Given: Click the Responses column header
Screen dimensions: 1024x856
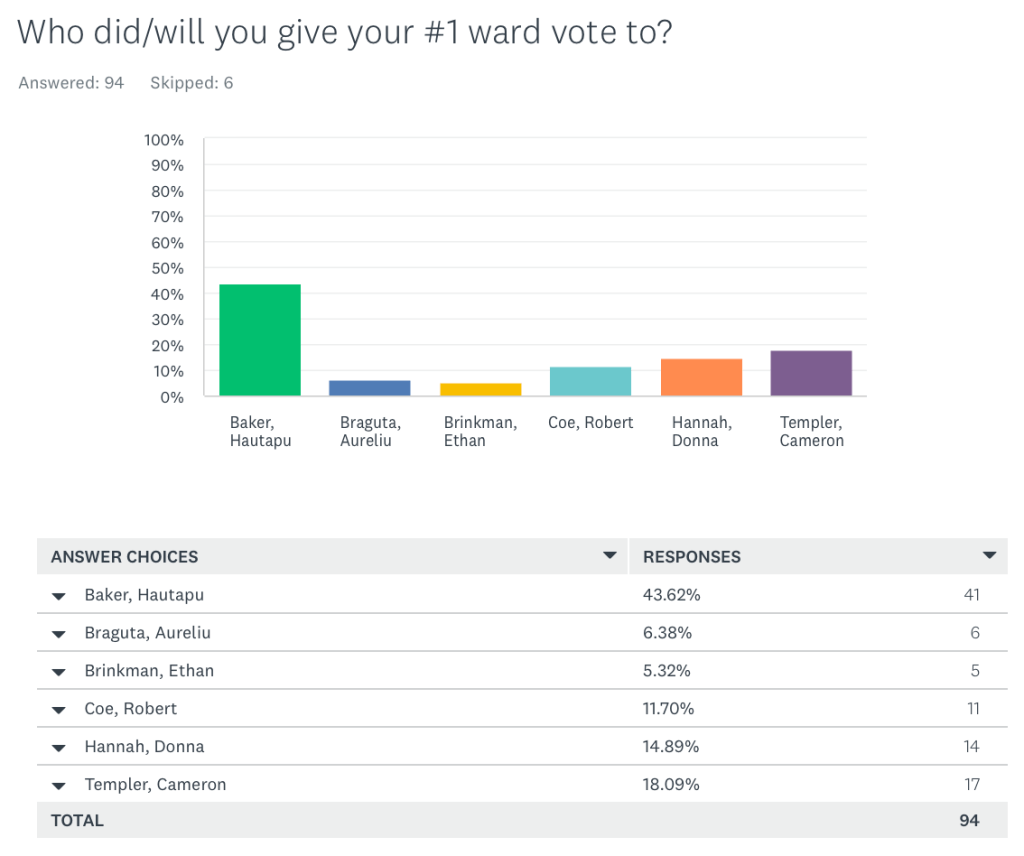Looking at the screenshot, I should 691,556.
